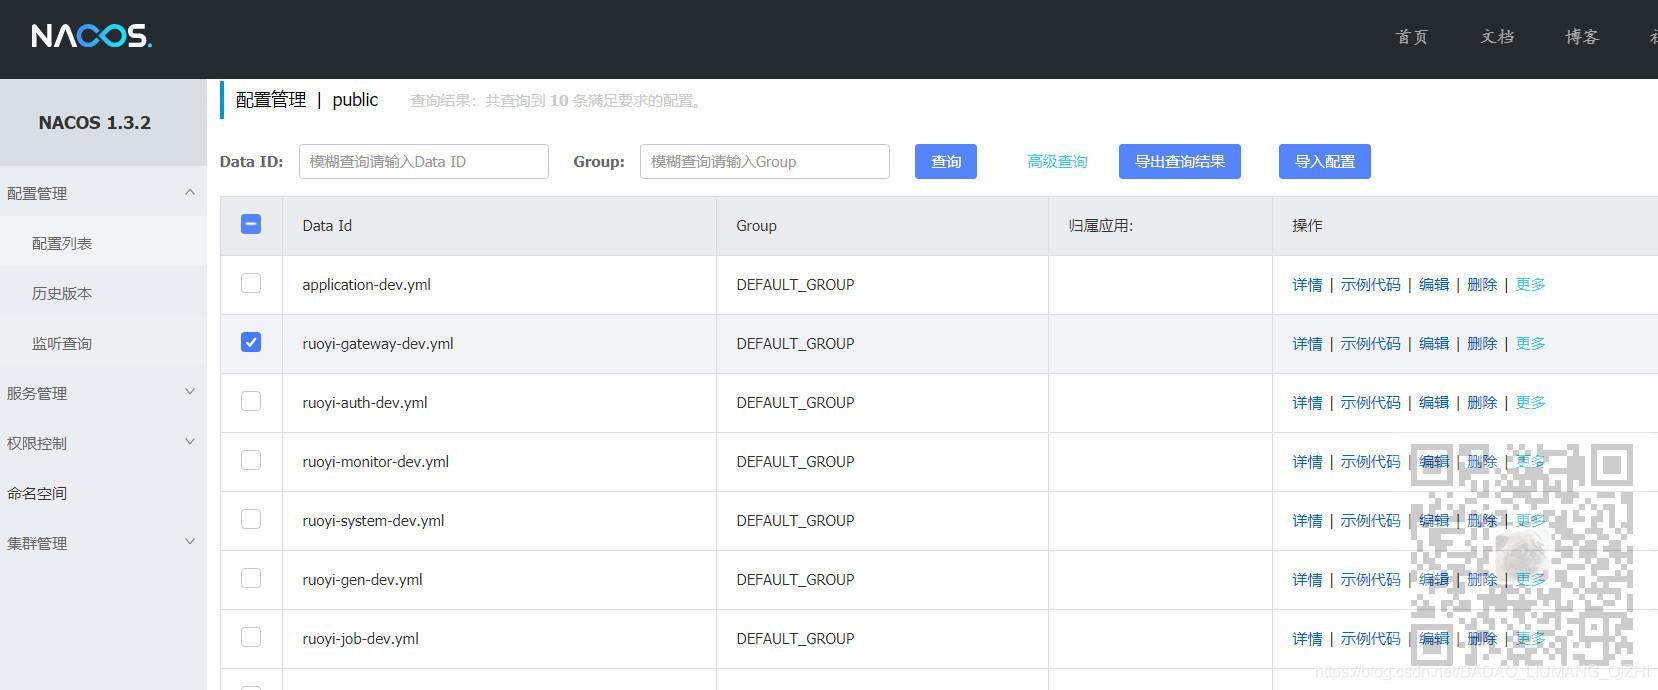The width and height of the screenshot is (1658, 690).
Task: Open the 配置列表 sidebar item
Action: pyautogui.click(x=103, y=243)
